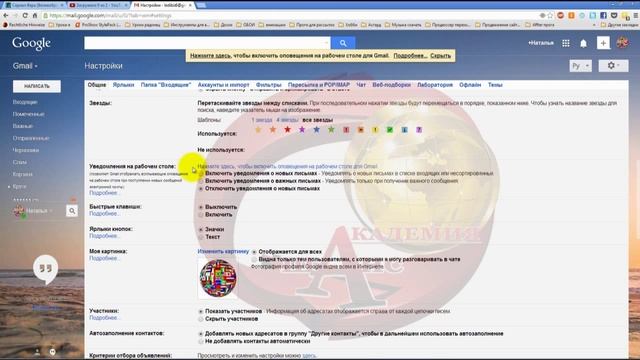Screen dimensions: 640x360
Task: Choose 'Значки' for button labels
Action: click(201, 229)
